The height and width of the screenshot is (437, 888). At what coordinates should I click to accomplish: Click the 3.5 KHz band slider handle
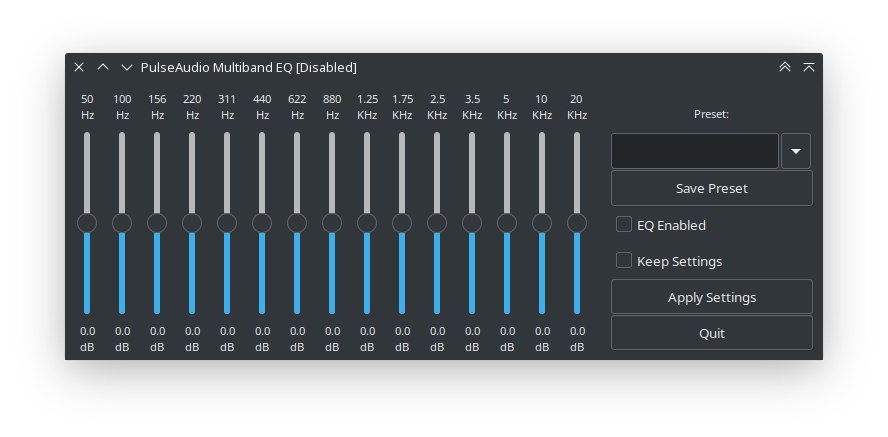(472, 223)
